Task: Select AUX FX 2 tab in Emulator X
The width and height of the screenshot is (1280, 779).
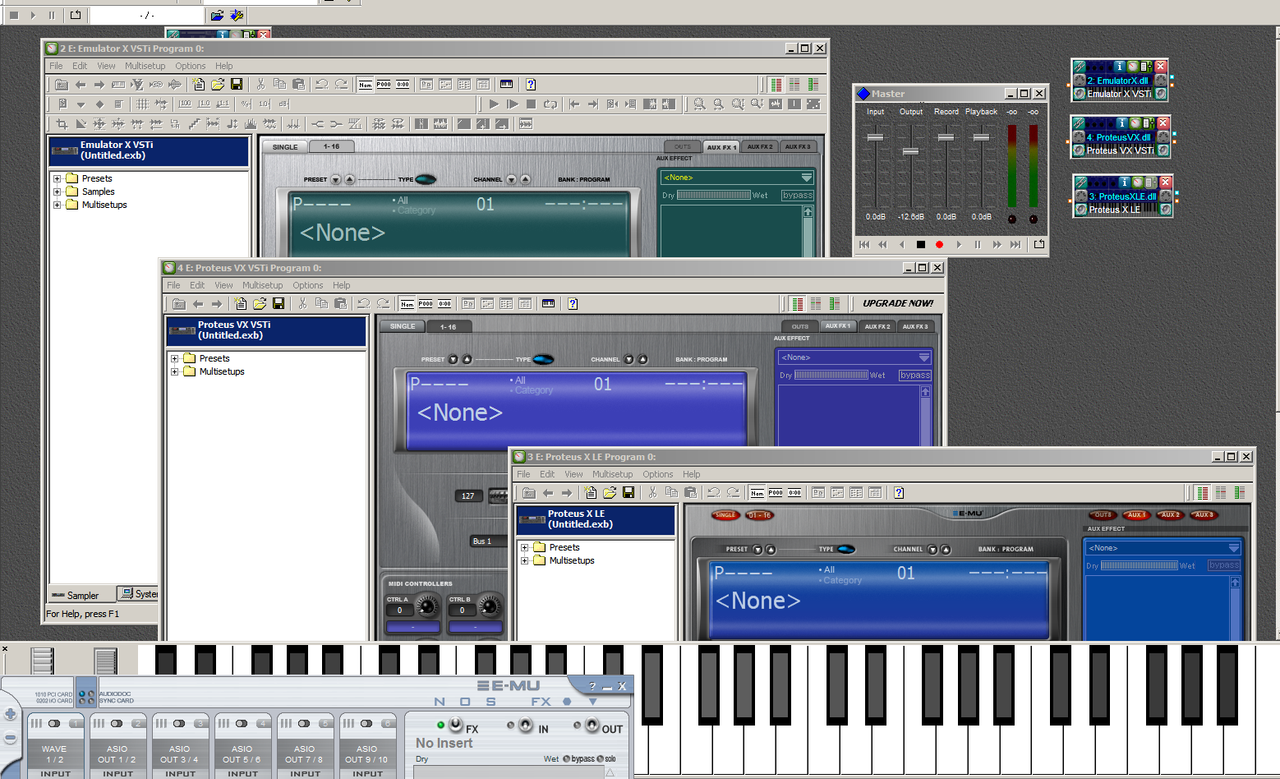Action: click(761, 147)
